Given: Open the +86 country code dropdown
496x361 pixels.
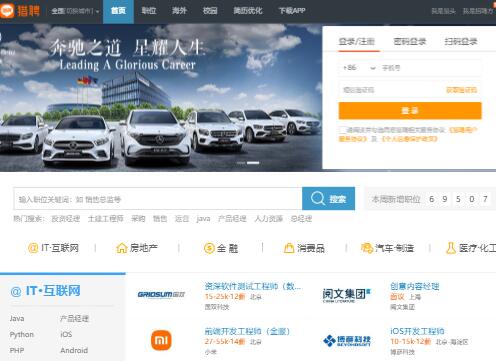Looking at the screenshot, I should click(359, 68).
